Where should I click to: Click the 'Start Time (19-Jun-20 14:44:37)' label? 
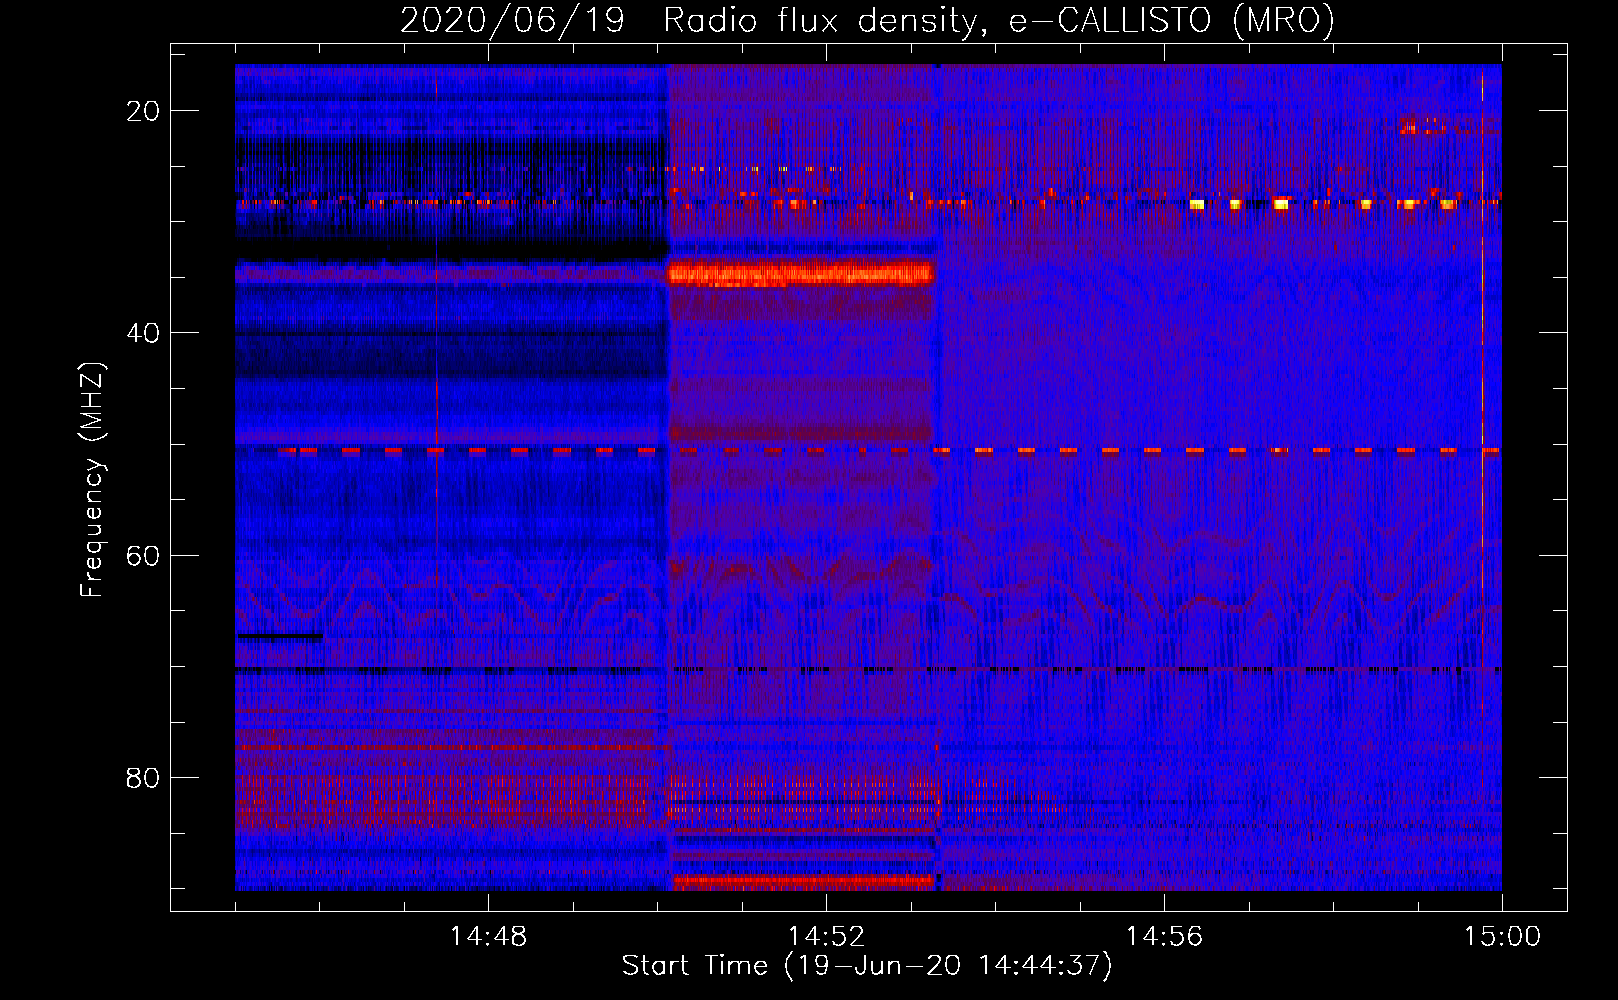[867, 966]
